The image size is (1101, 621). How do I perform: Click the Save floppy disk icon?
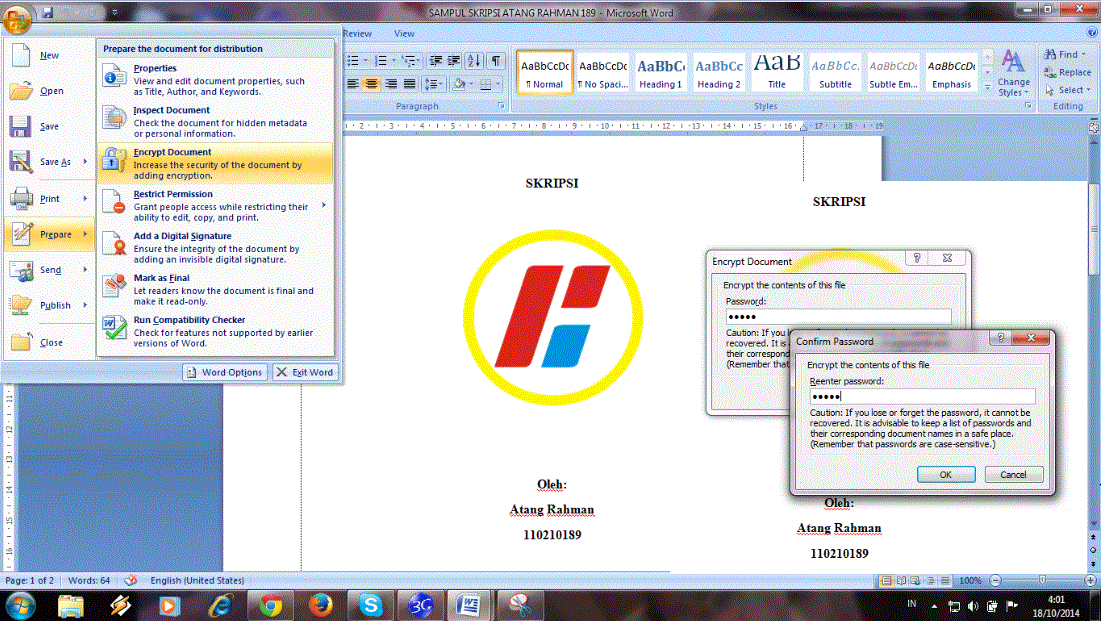click(x=20, y=126)
